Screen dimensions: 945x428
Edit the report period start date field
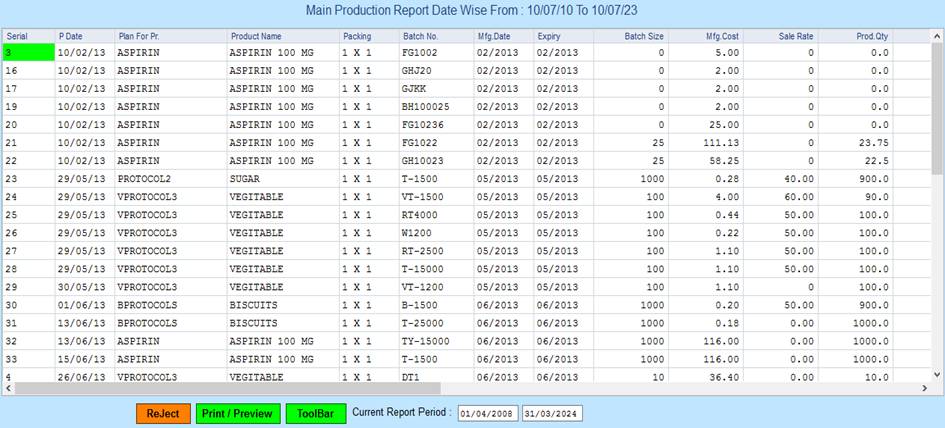[487, 413]
